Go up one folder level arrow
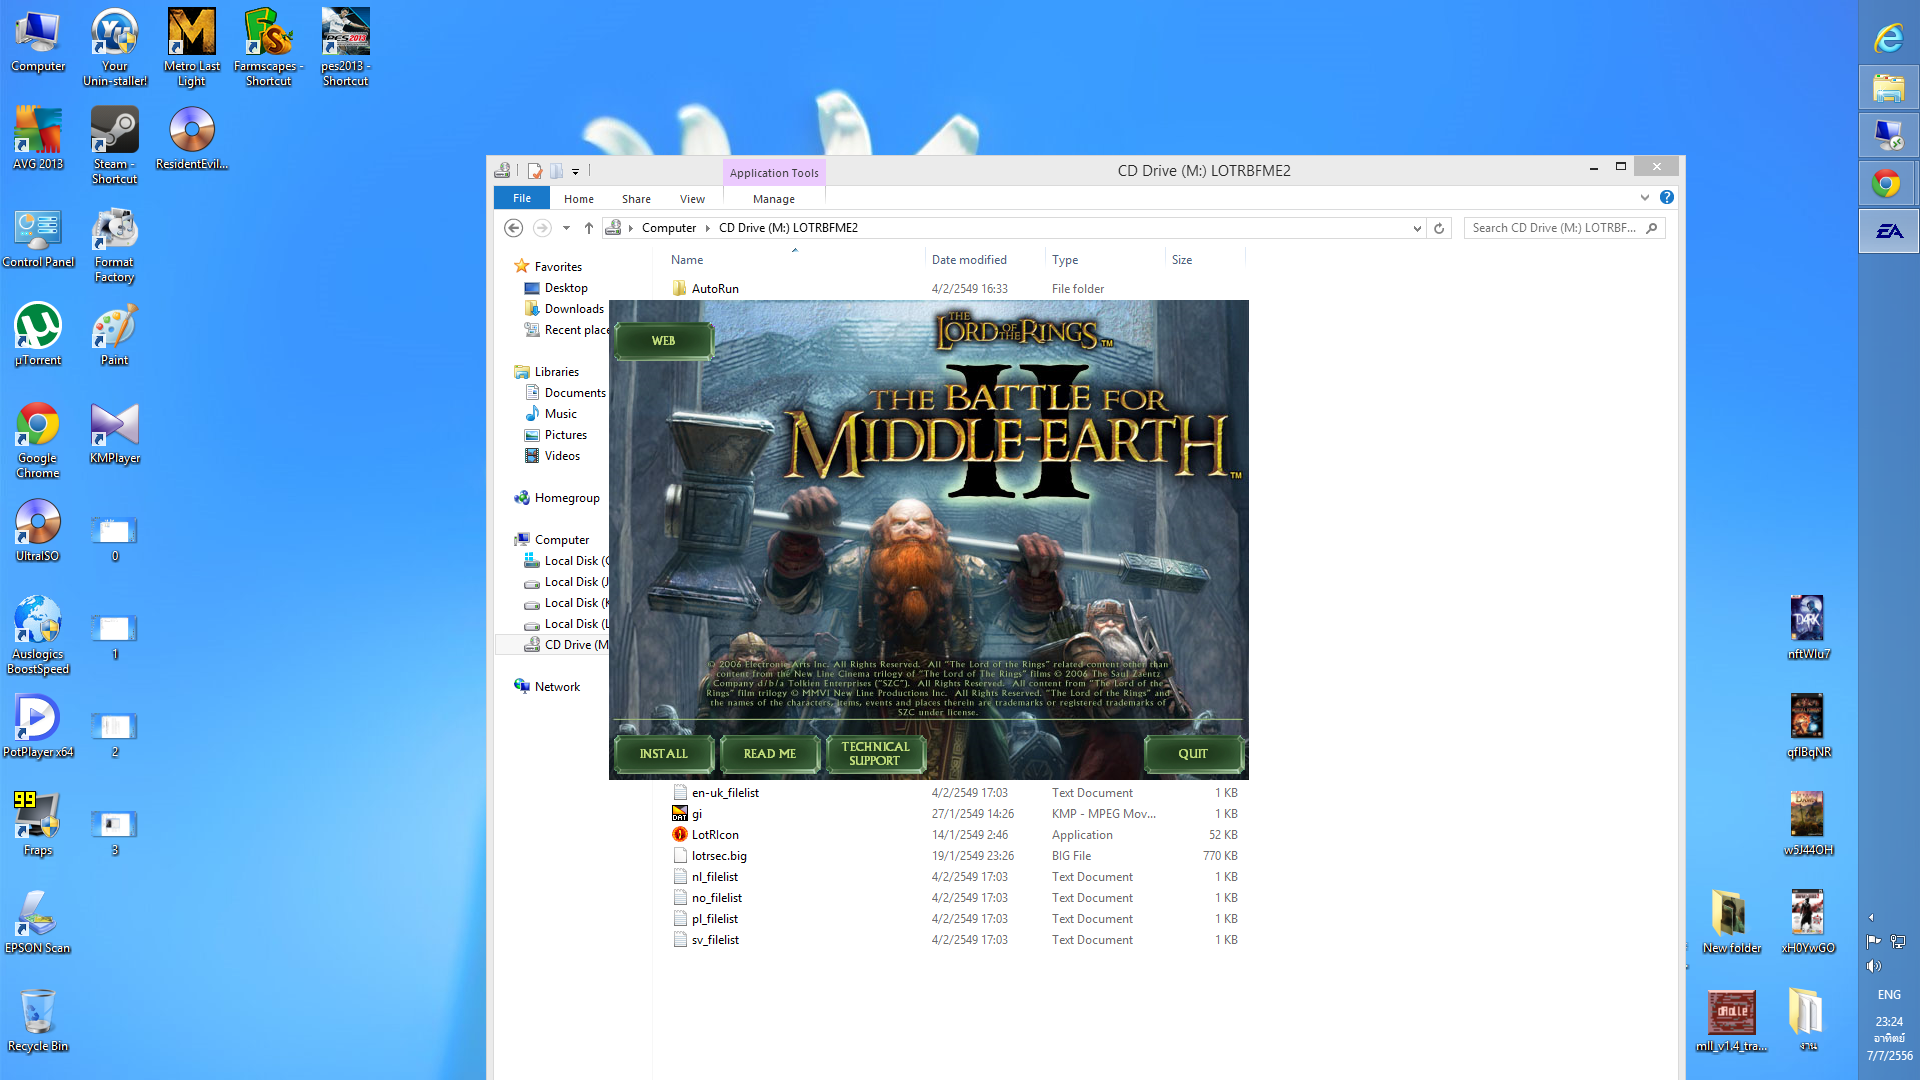Screen dimensions: 1920x1080 [589, 228]
